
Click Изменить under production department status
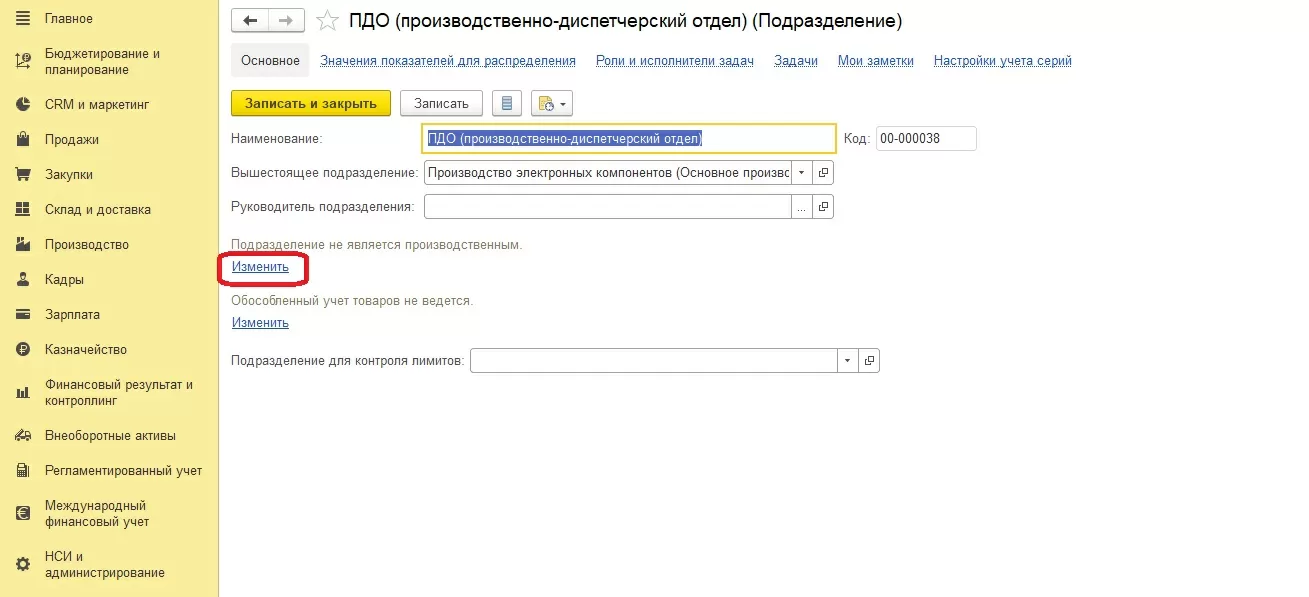click(x=261, y=267)
